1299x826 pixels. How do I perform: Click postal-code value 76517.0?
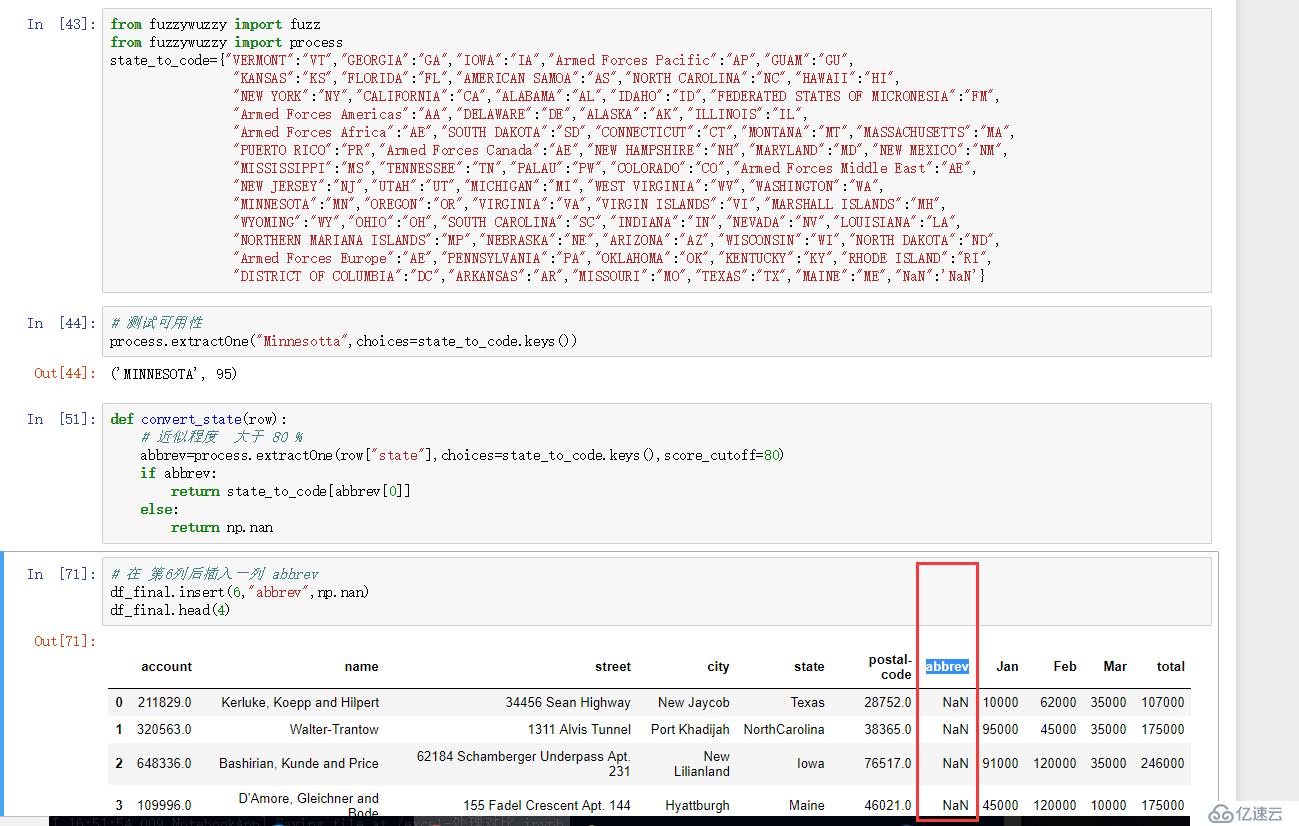tap(888, 763)
